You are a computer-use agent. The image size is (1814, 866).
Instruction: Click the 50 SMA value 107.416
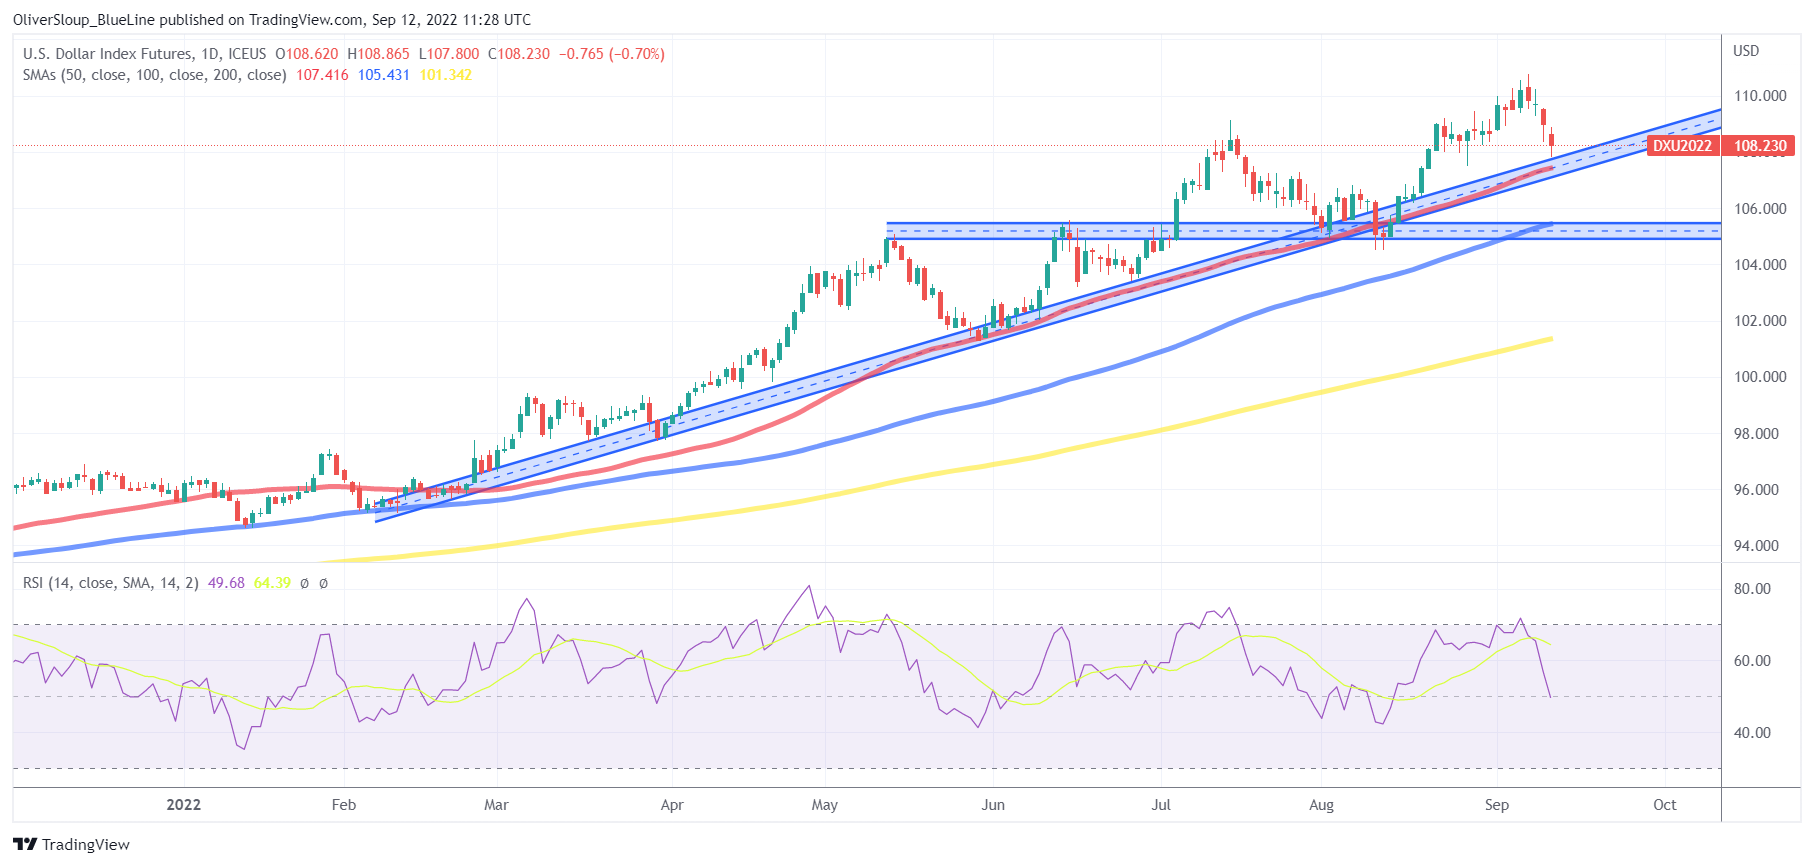(322, 75)
